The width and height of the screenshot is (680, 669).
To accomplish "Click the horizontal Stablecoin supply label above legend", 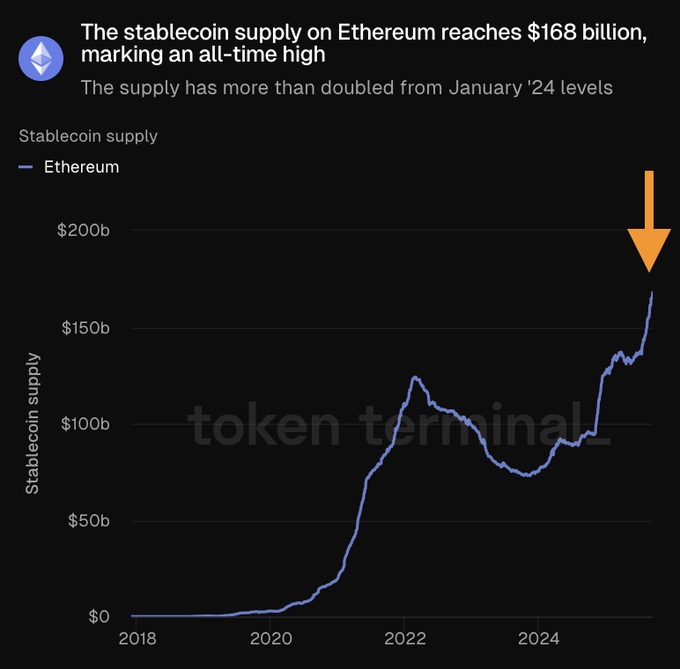I will 88,136.
